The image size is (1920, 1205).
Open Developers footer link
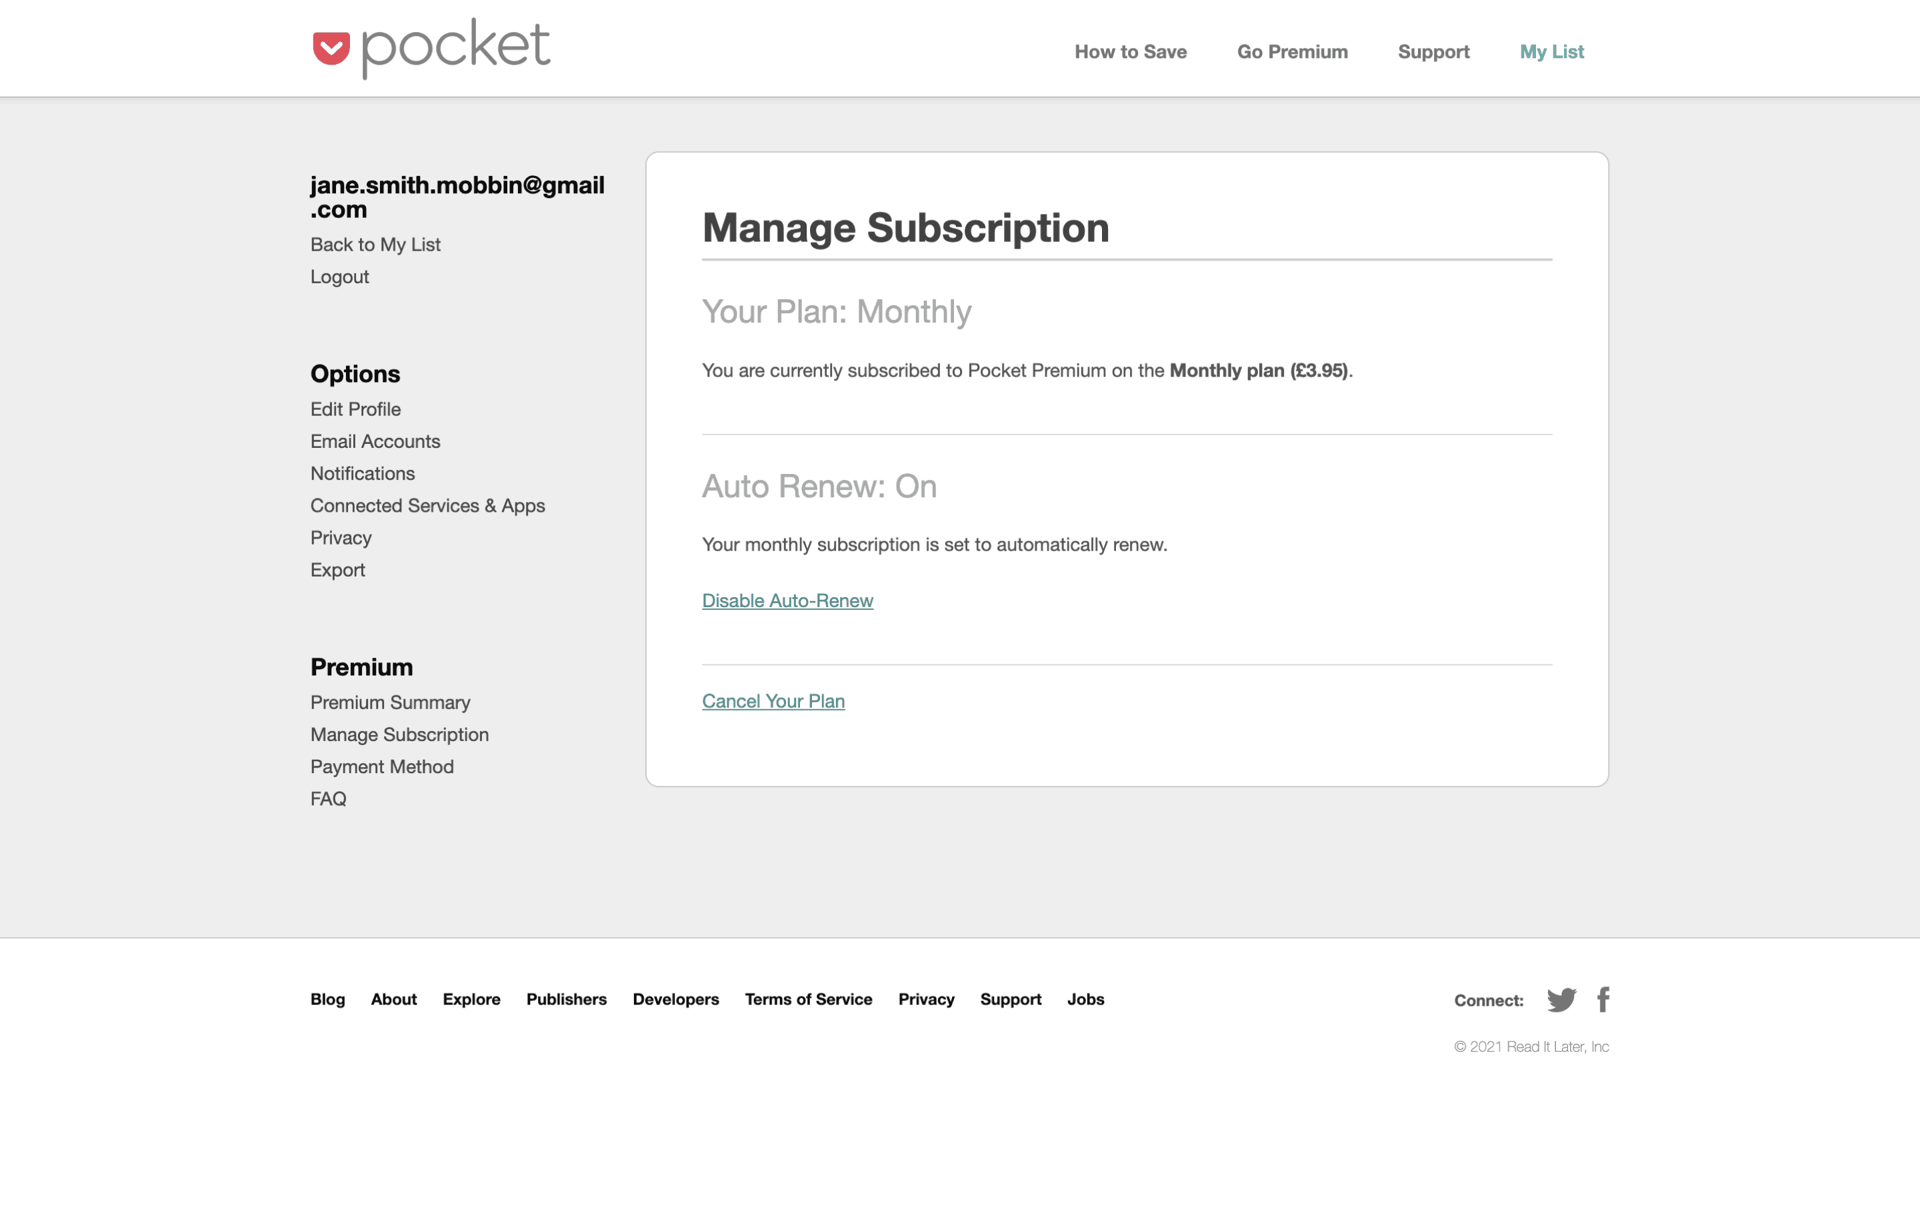[676, 999]
